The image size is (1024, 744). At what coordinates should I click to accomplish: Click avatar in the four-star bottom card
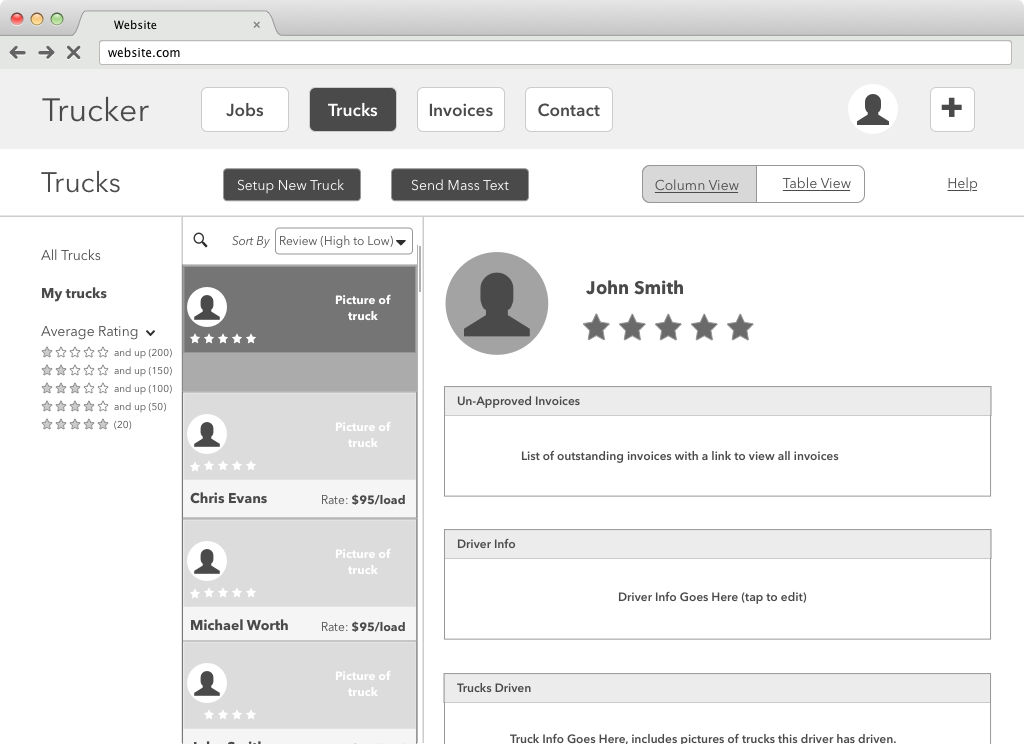click(207, 683)
